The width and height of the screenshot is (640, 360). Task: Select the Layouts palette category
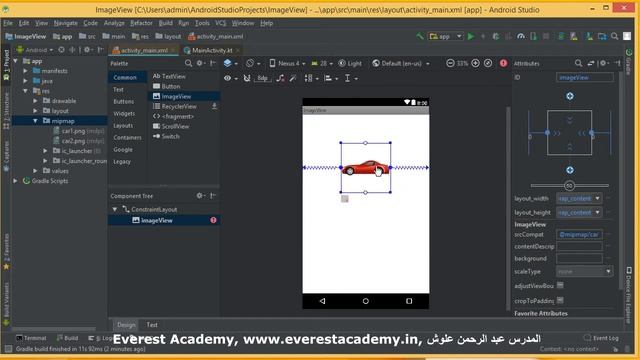coord(123,125)
